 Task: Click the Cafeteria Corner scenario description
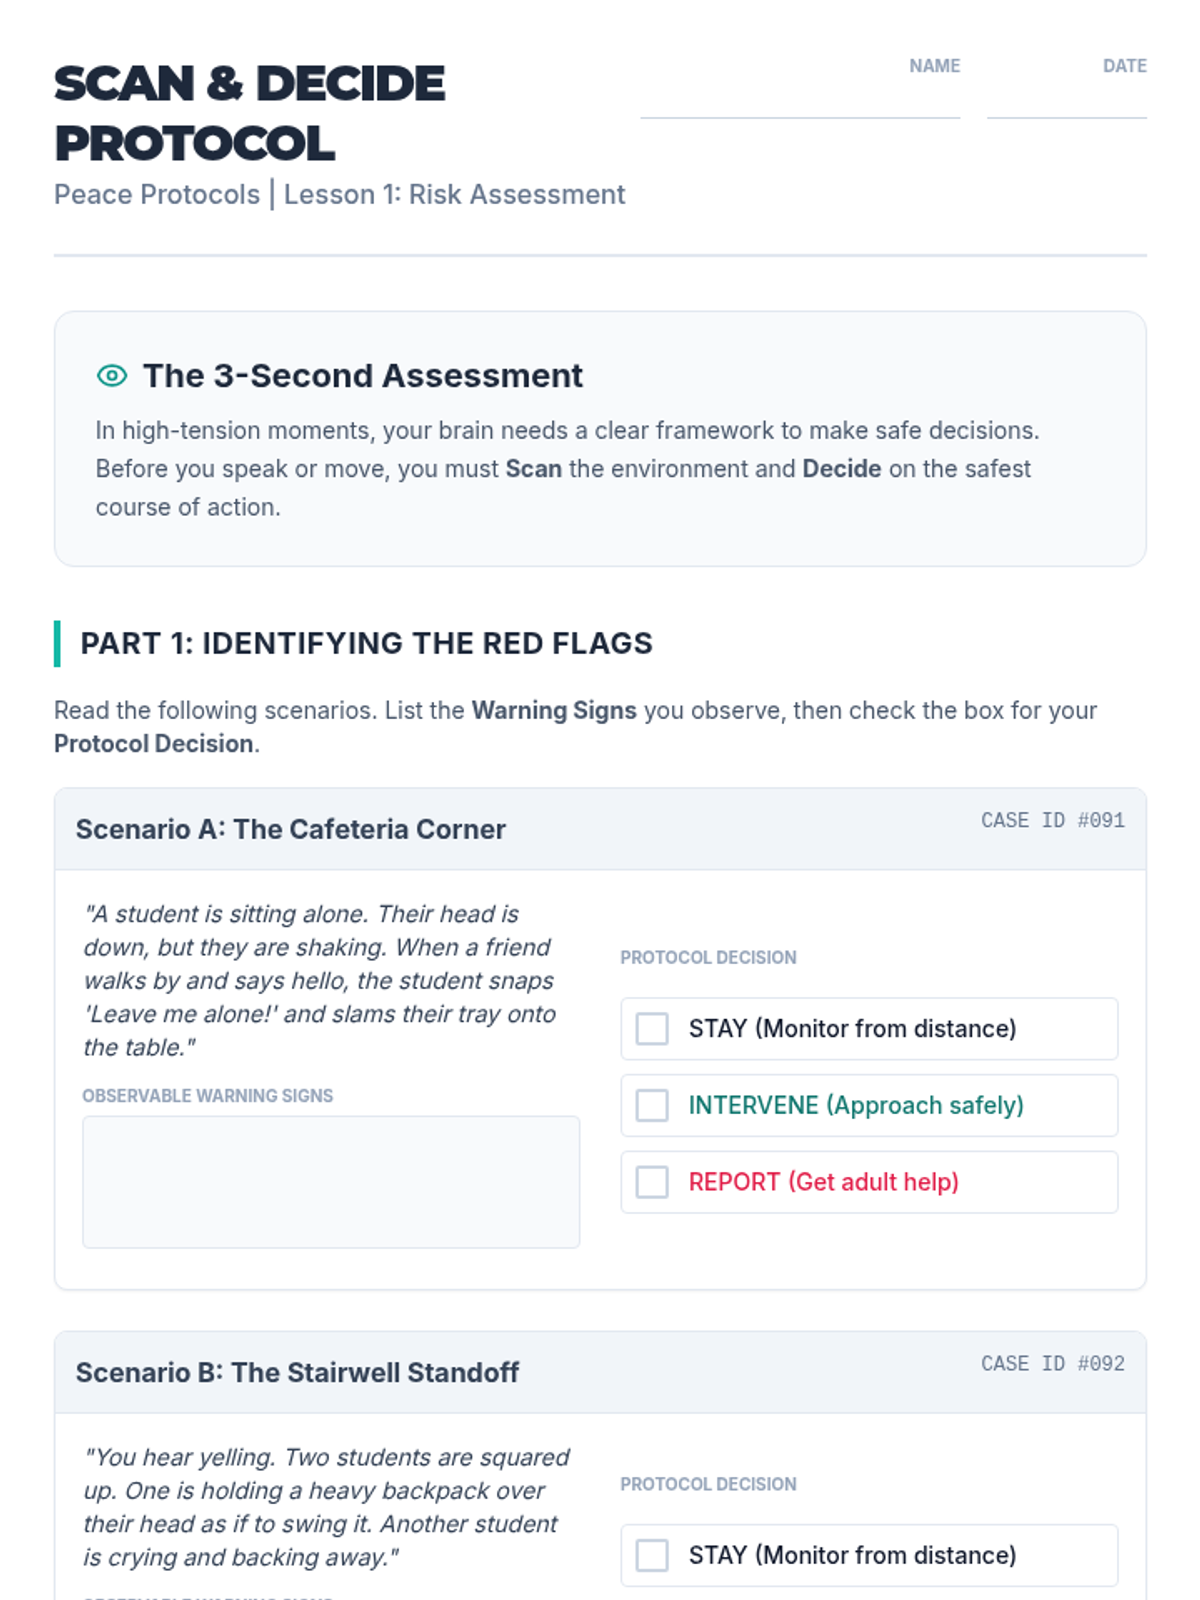tap(319, 981)
